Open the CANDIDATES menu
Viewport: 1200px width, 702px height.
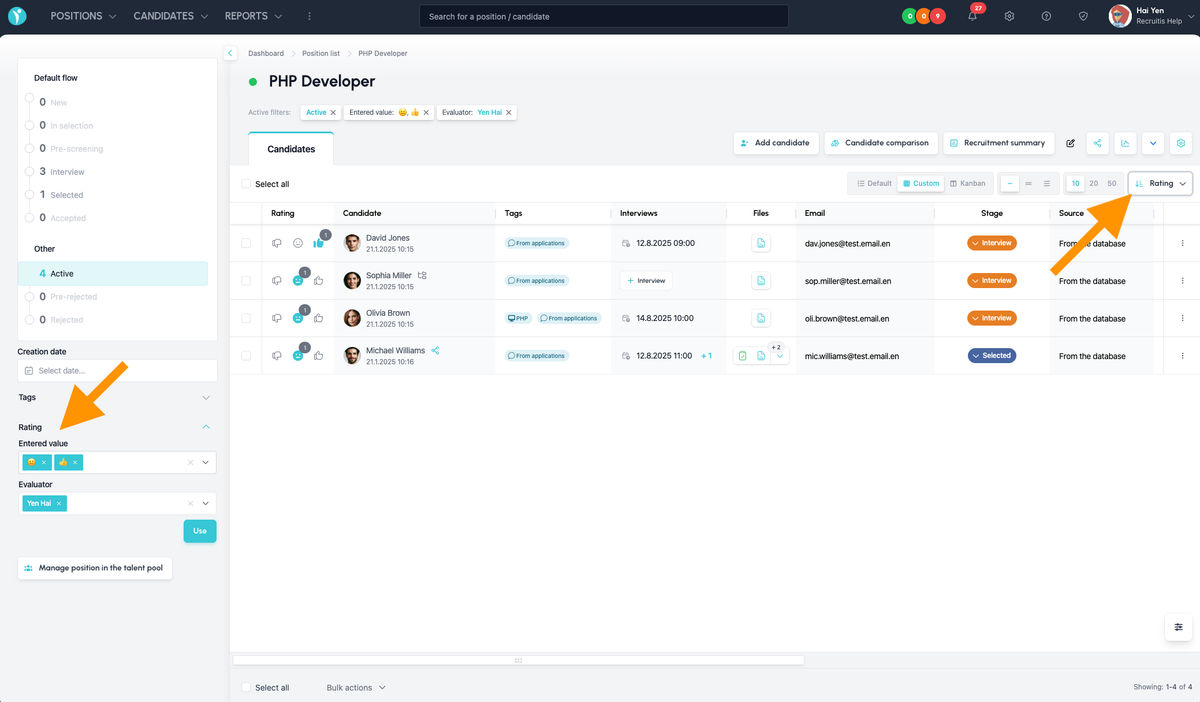[x=170, y=16]
